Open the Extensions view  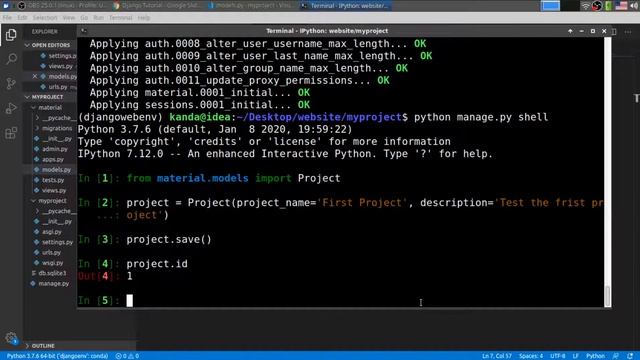11,133
